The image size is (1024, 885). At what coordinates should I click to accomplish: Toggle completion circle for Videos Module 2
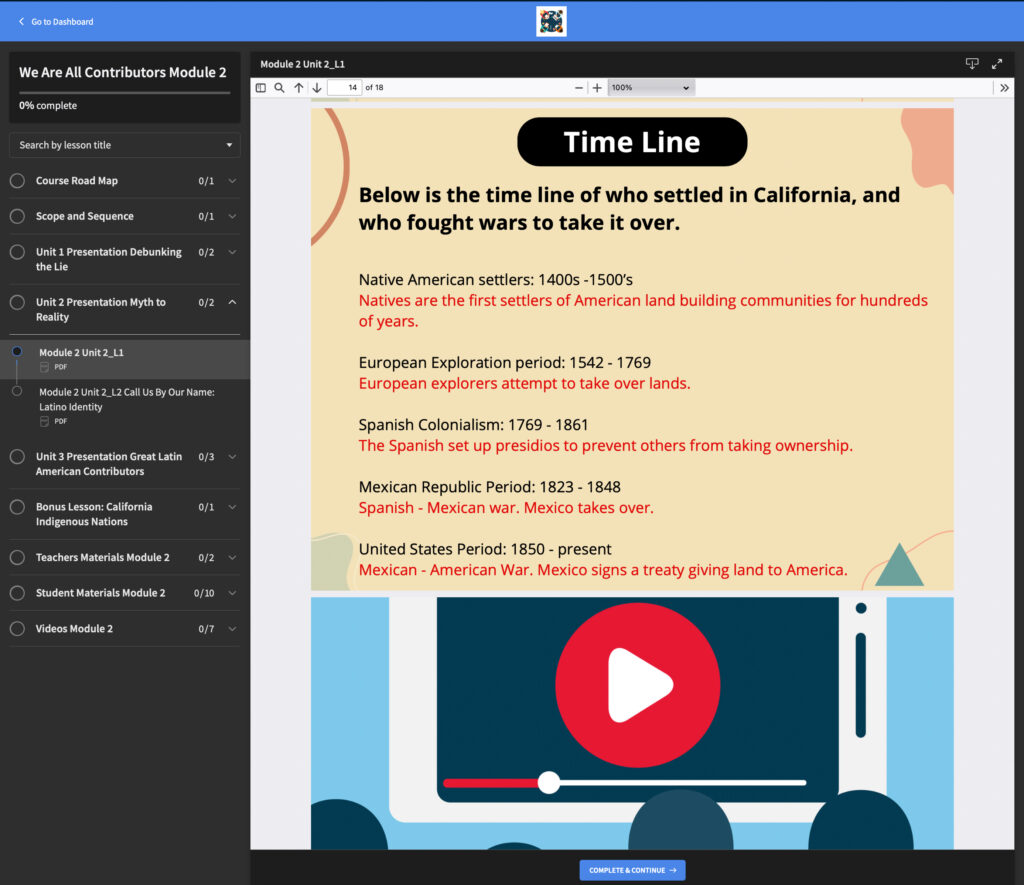click(17, 629)
